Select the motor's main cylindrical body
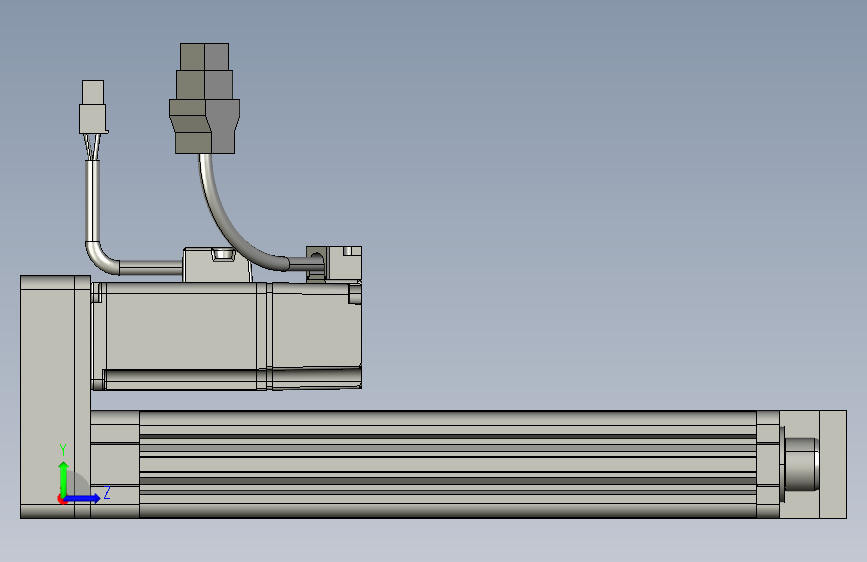Image resolution: width=867 pixels, height=562 pixels. [180, 336]
